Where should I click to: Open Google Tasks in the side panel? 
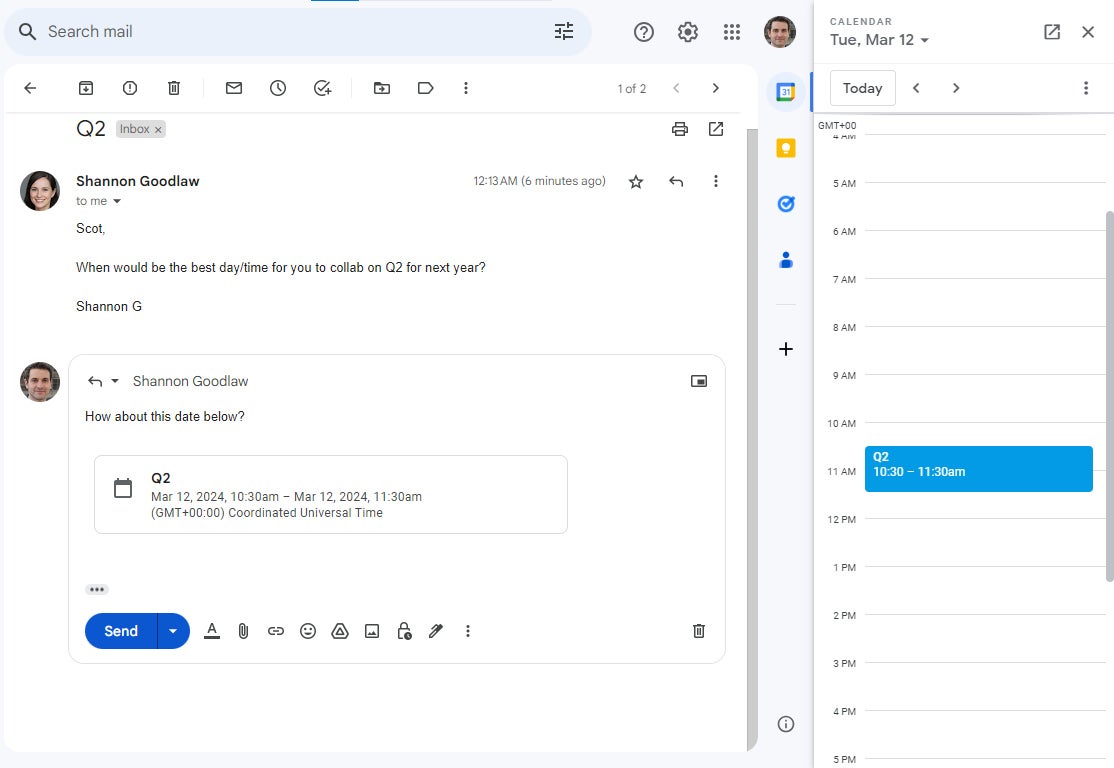[x=786, y=204]
